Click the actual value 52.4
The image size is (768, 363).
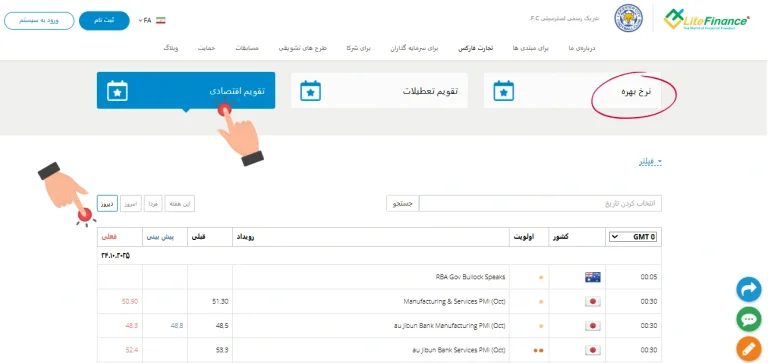132,350
